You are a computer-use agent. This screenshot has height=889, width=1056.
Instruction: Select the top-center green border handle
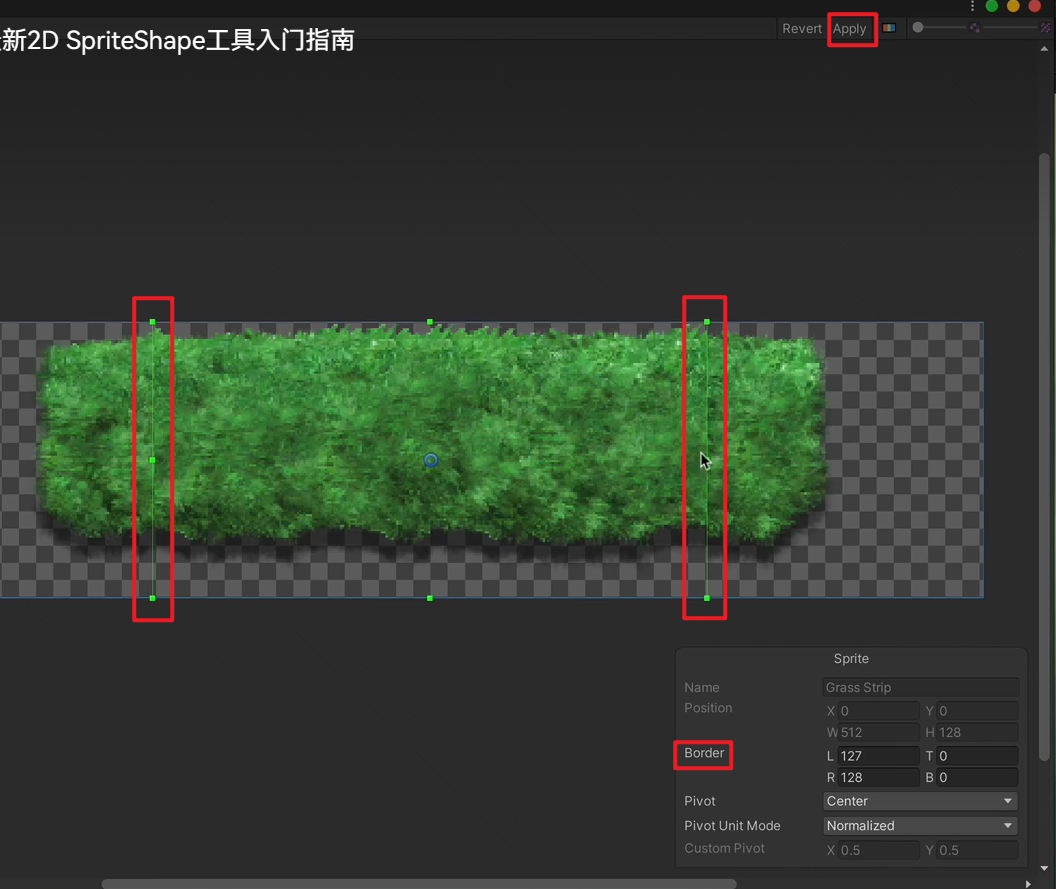[429, 322]
